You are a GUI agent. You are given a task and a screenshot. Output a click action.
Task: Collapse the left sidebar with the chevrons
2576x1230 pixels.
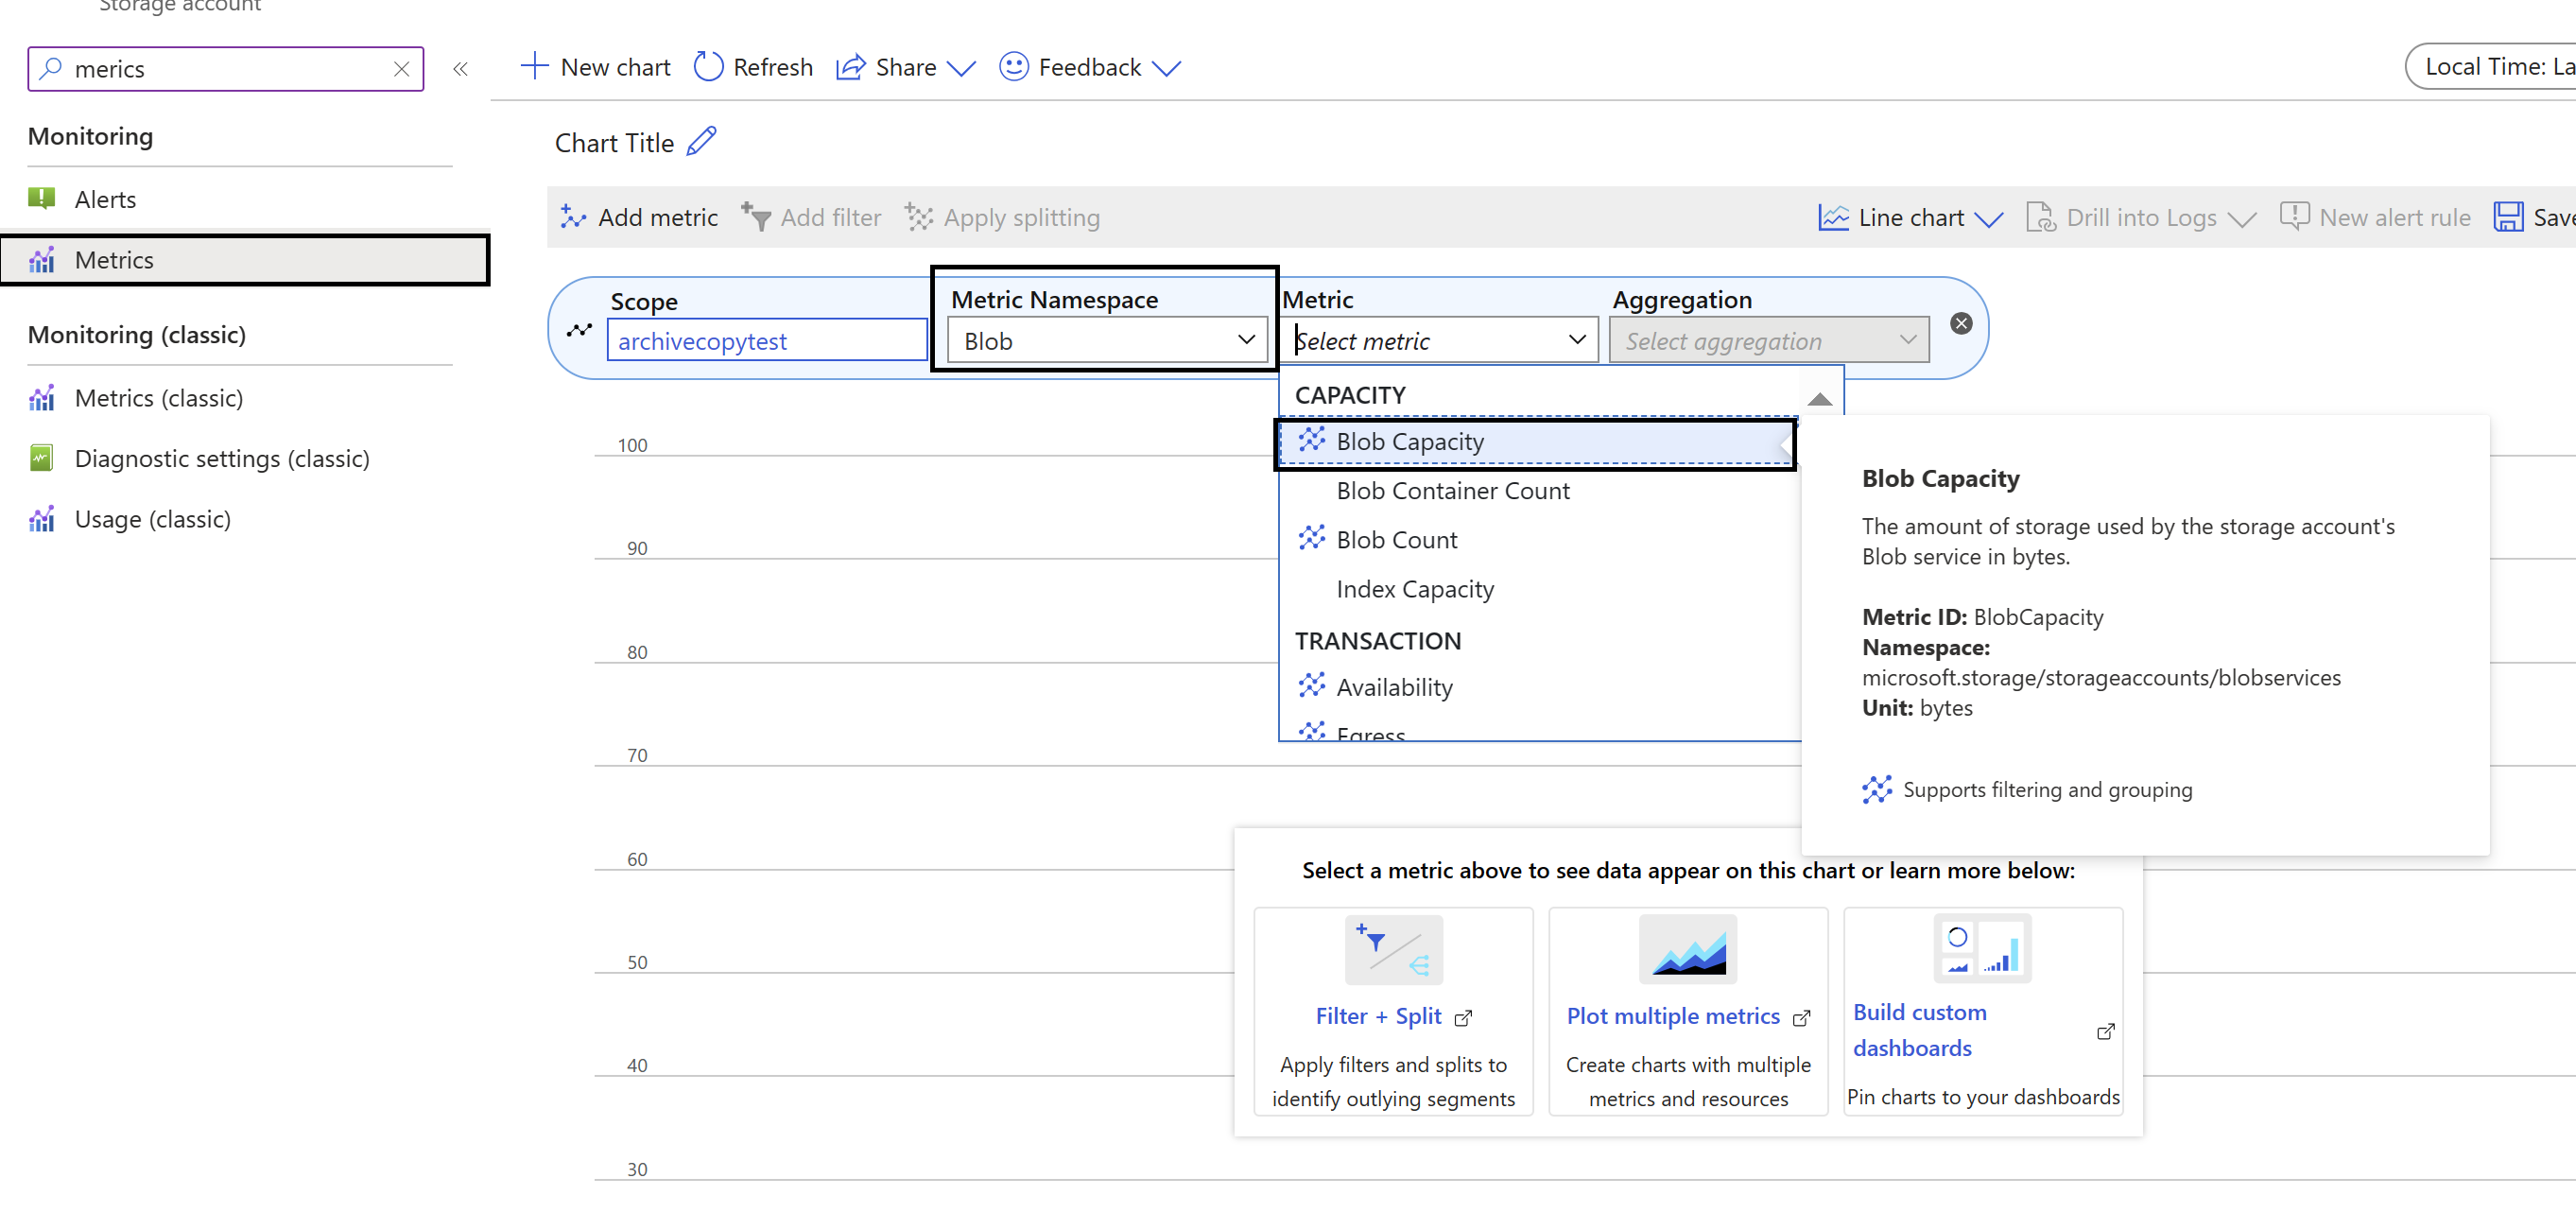click(x=461, y=68)
